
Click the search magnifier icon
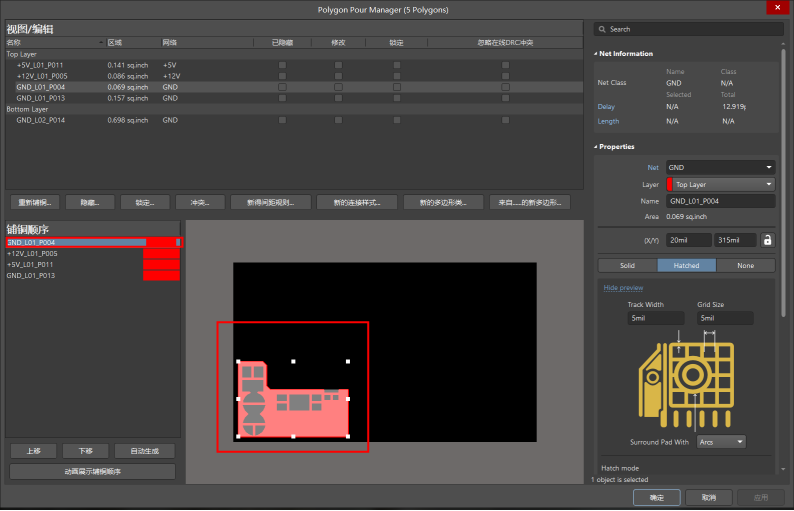601,29
